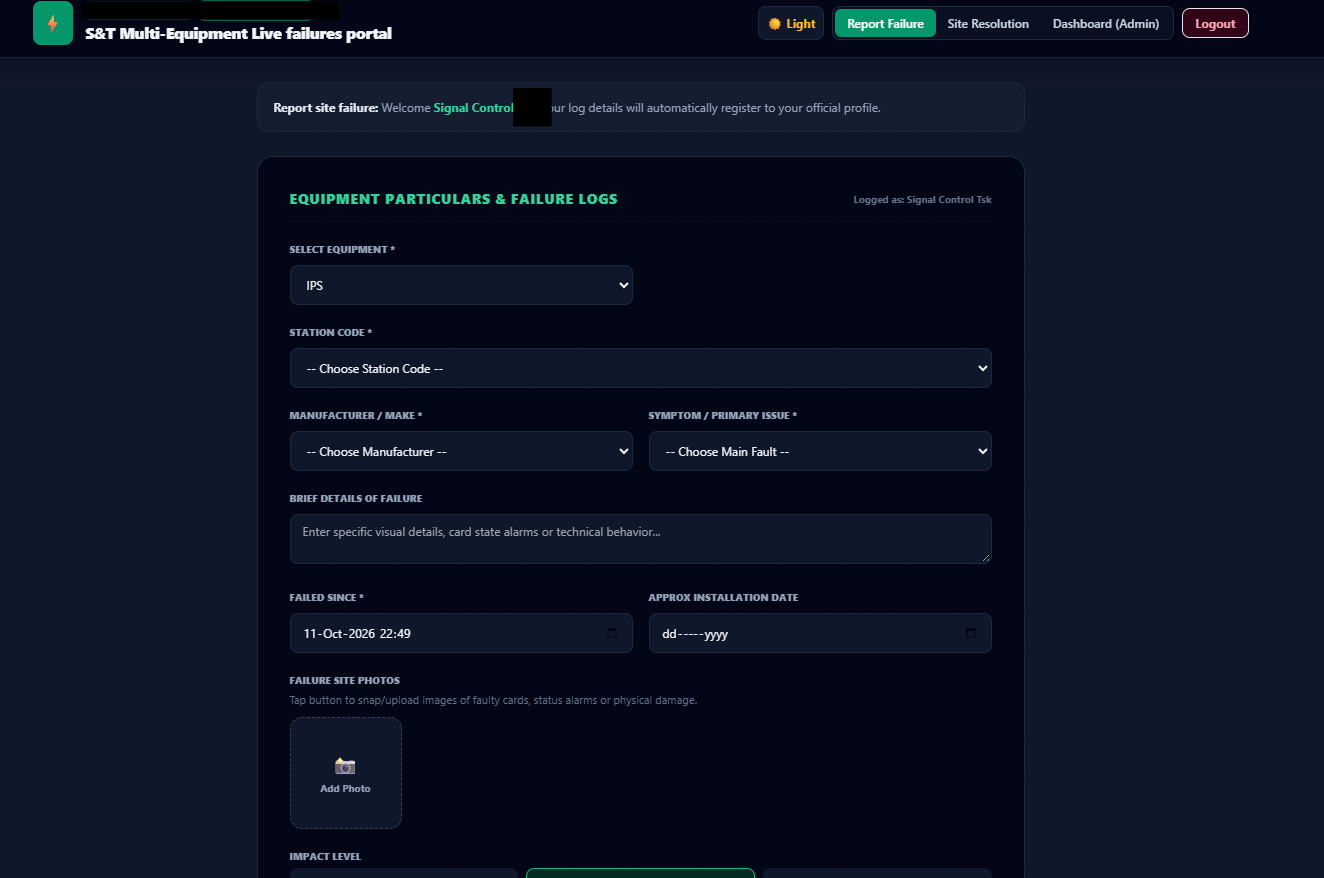Click the Logout button
Image resolution: width=1324 pixels, height=878 pixels.
pos(1215,23)
